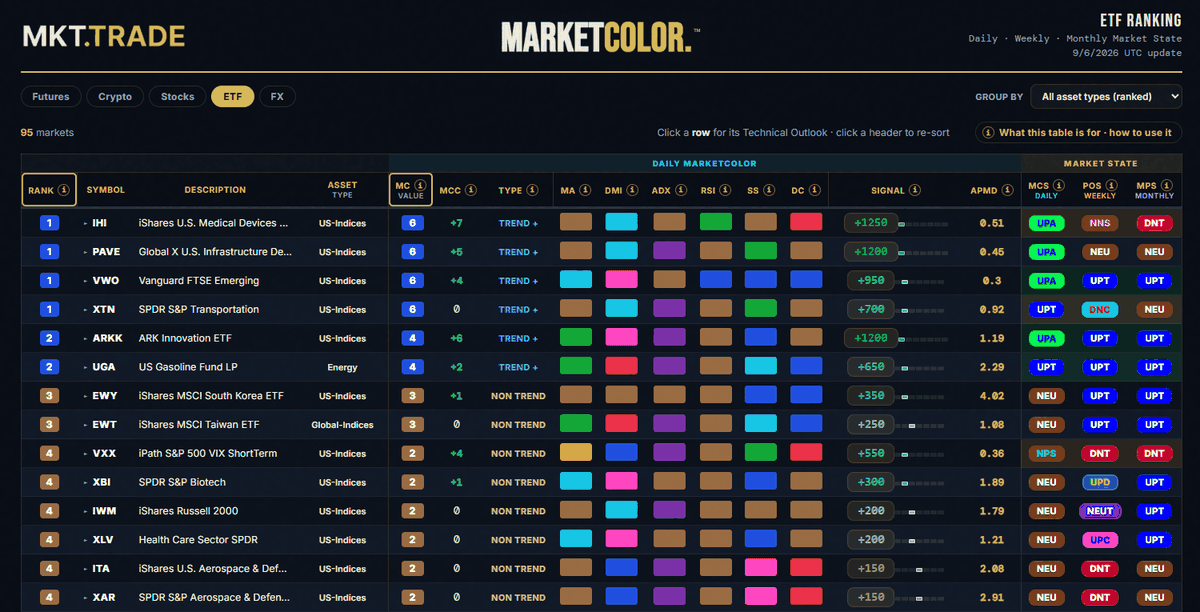The image size is (1200, 612).
Task: Open the DC column info icon
Action: click(815, 190)
